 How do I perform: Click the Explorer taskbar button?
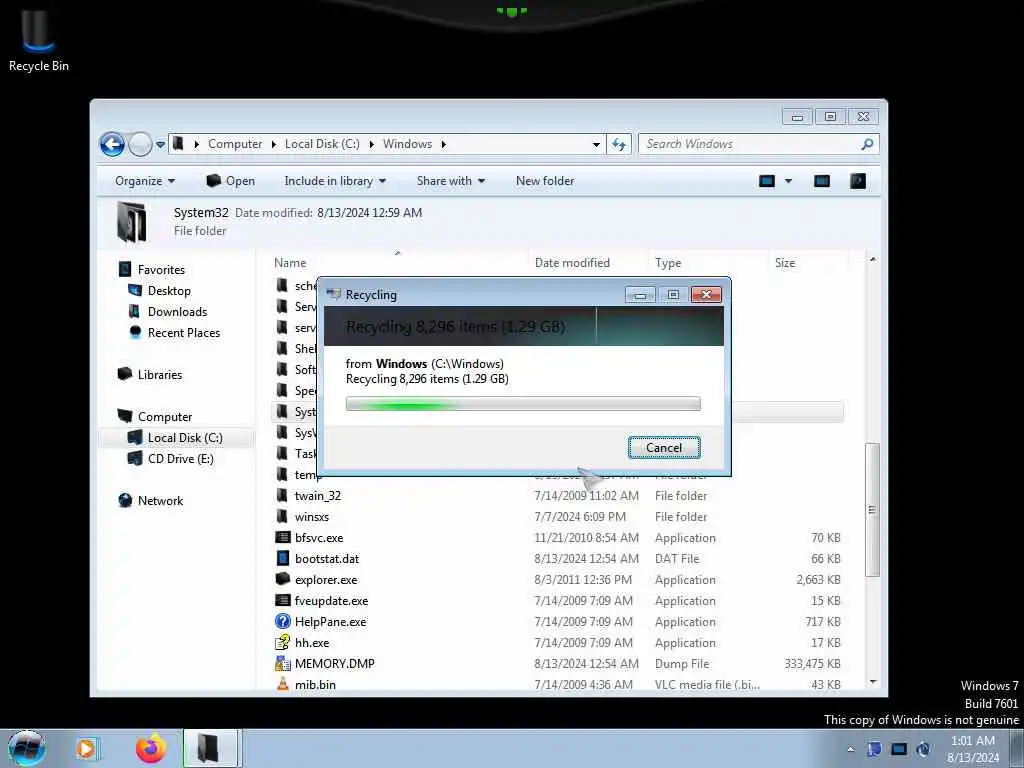click(210, 748)
